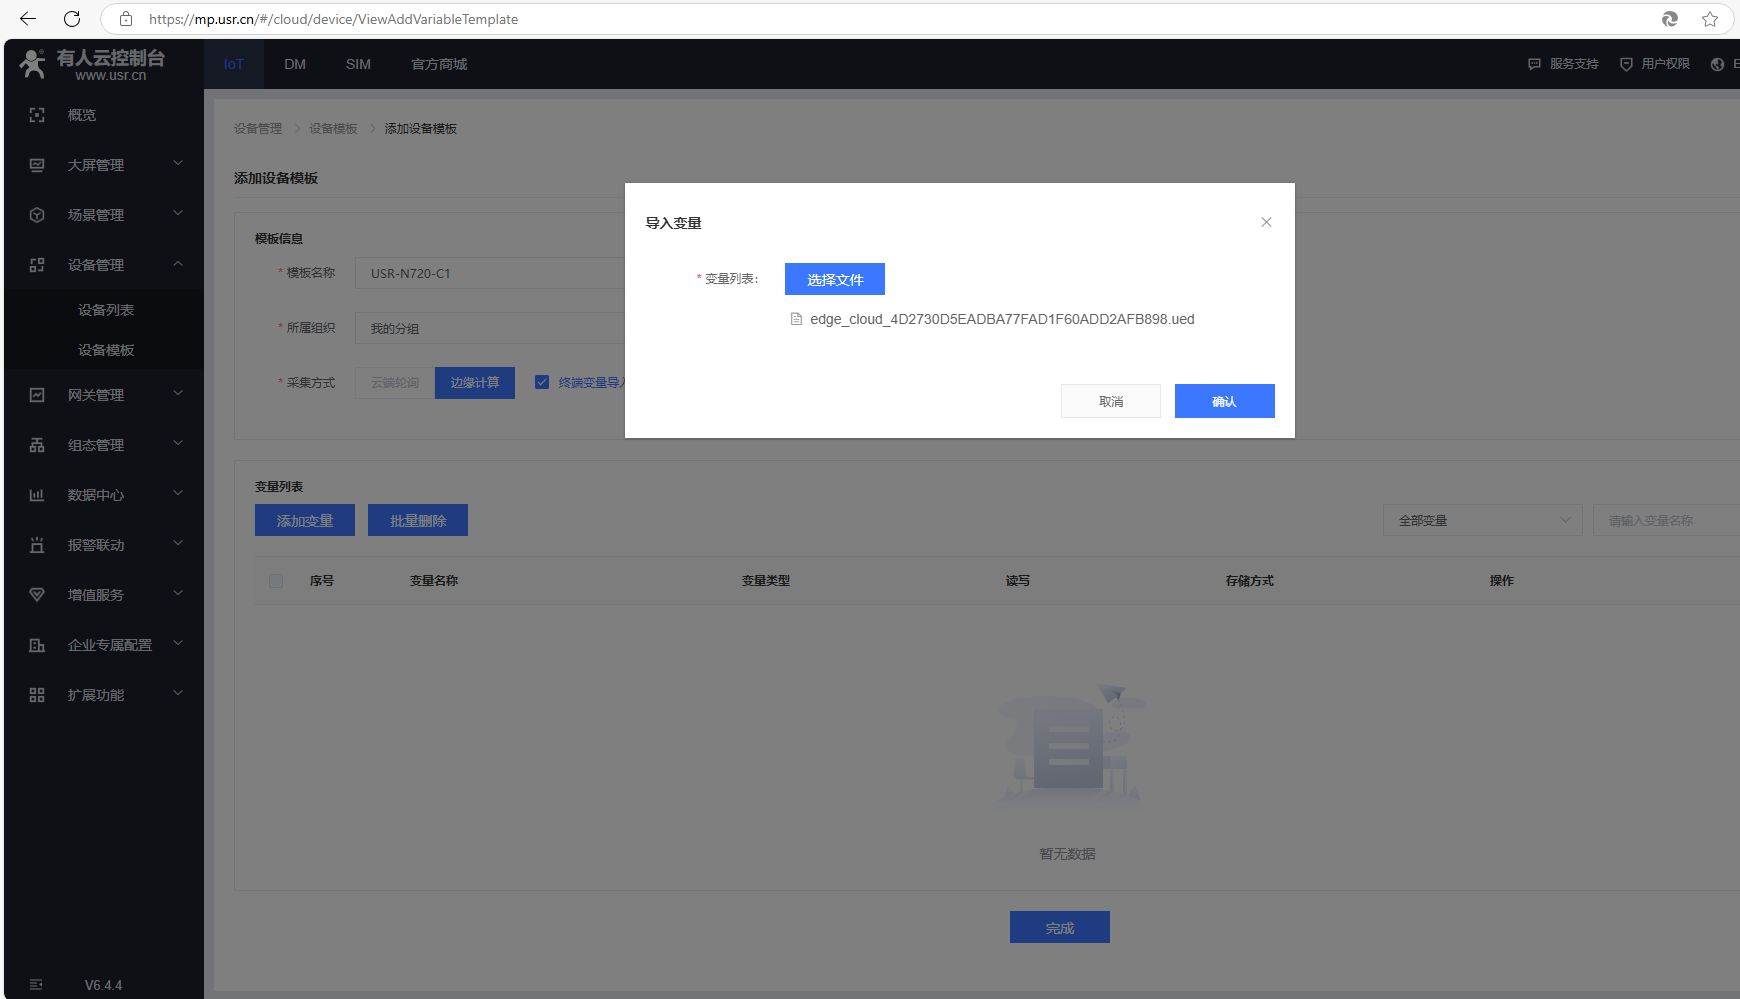The width and height of the screenshot is (1740, 999).
Task: Click the edge_cloud .ued file name
Action: click(1002, 319)
